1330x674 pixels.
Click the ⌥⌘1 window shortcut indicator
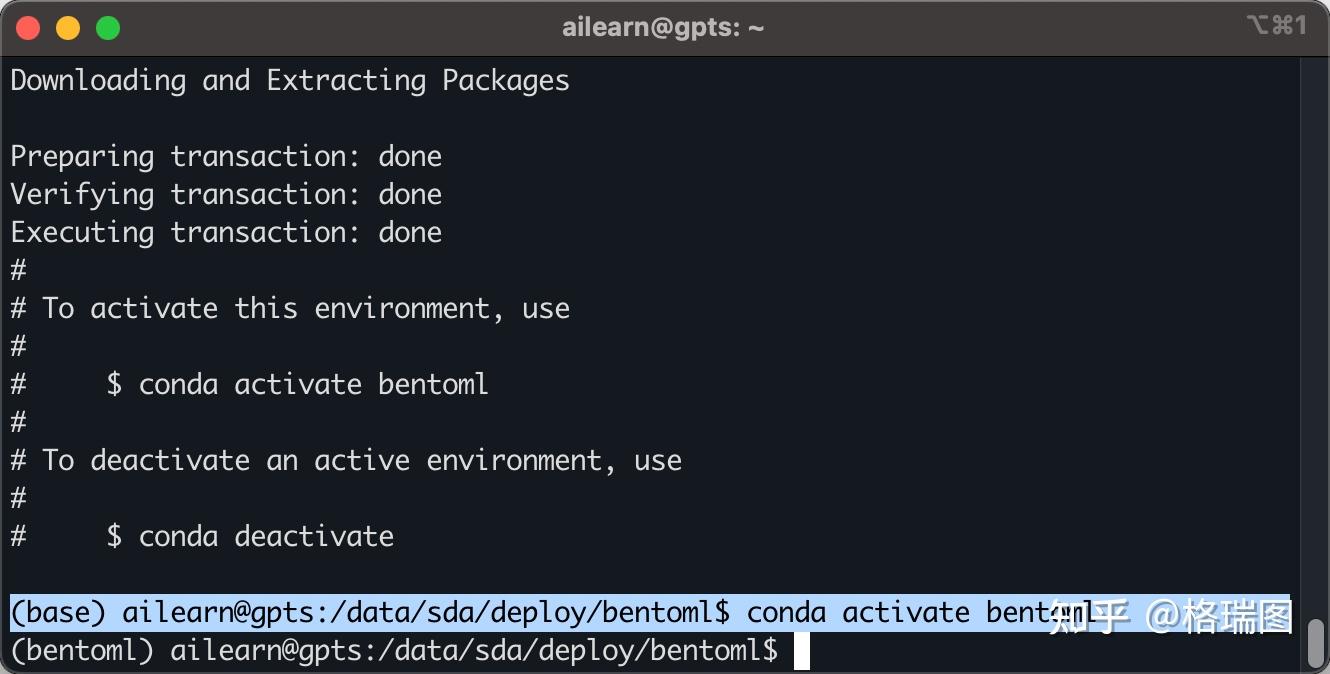click(x=1276, y=26)
